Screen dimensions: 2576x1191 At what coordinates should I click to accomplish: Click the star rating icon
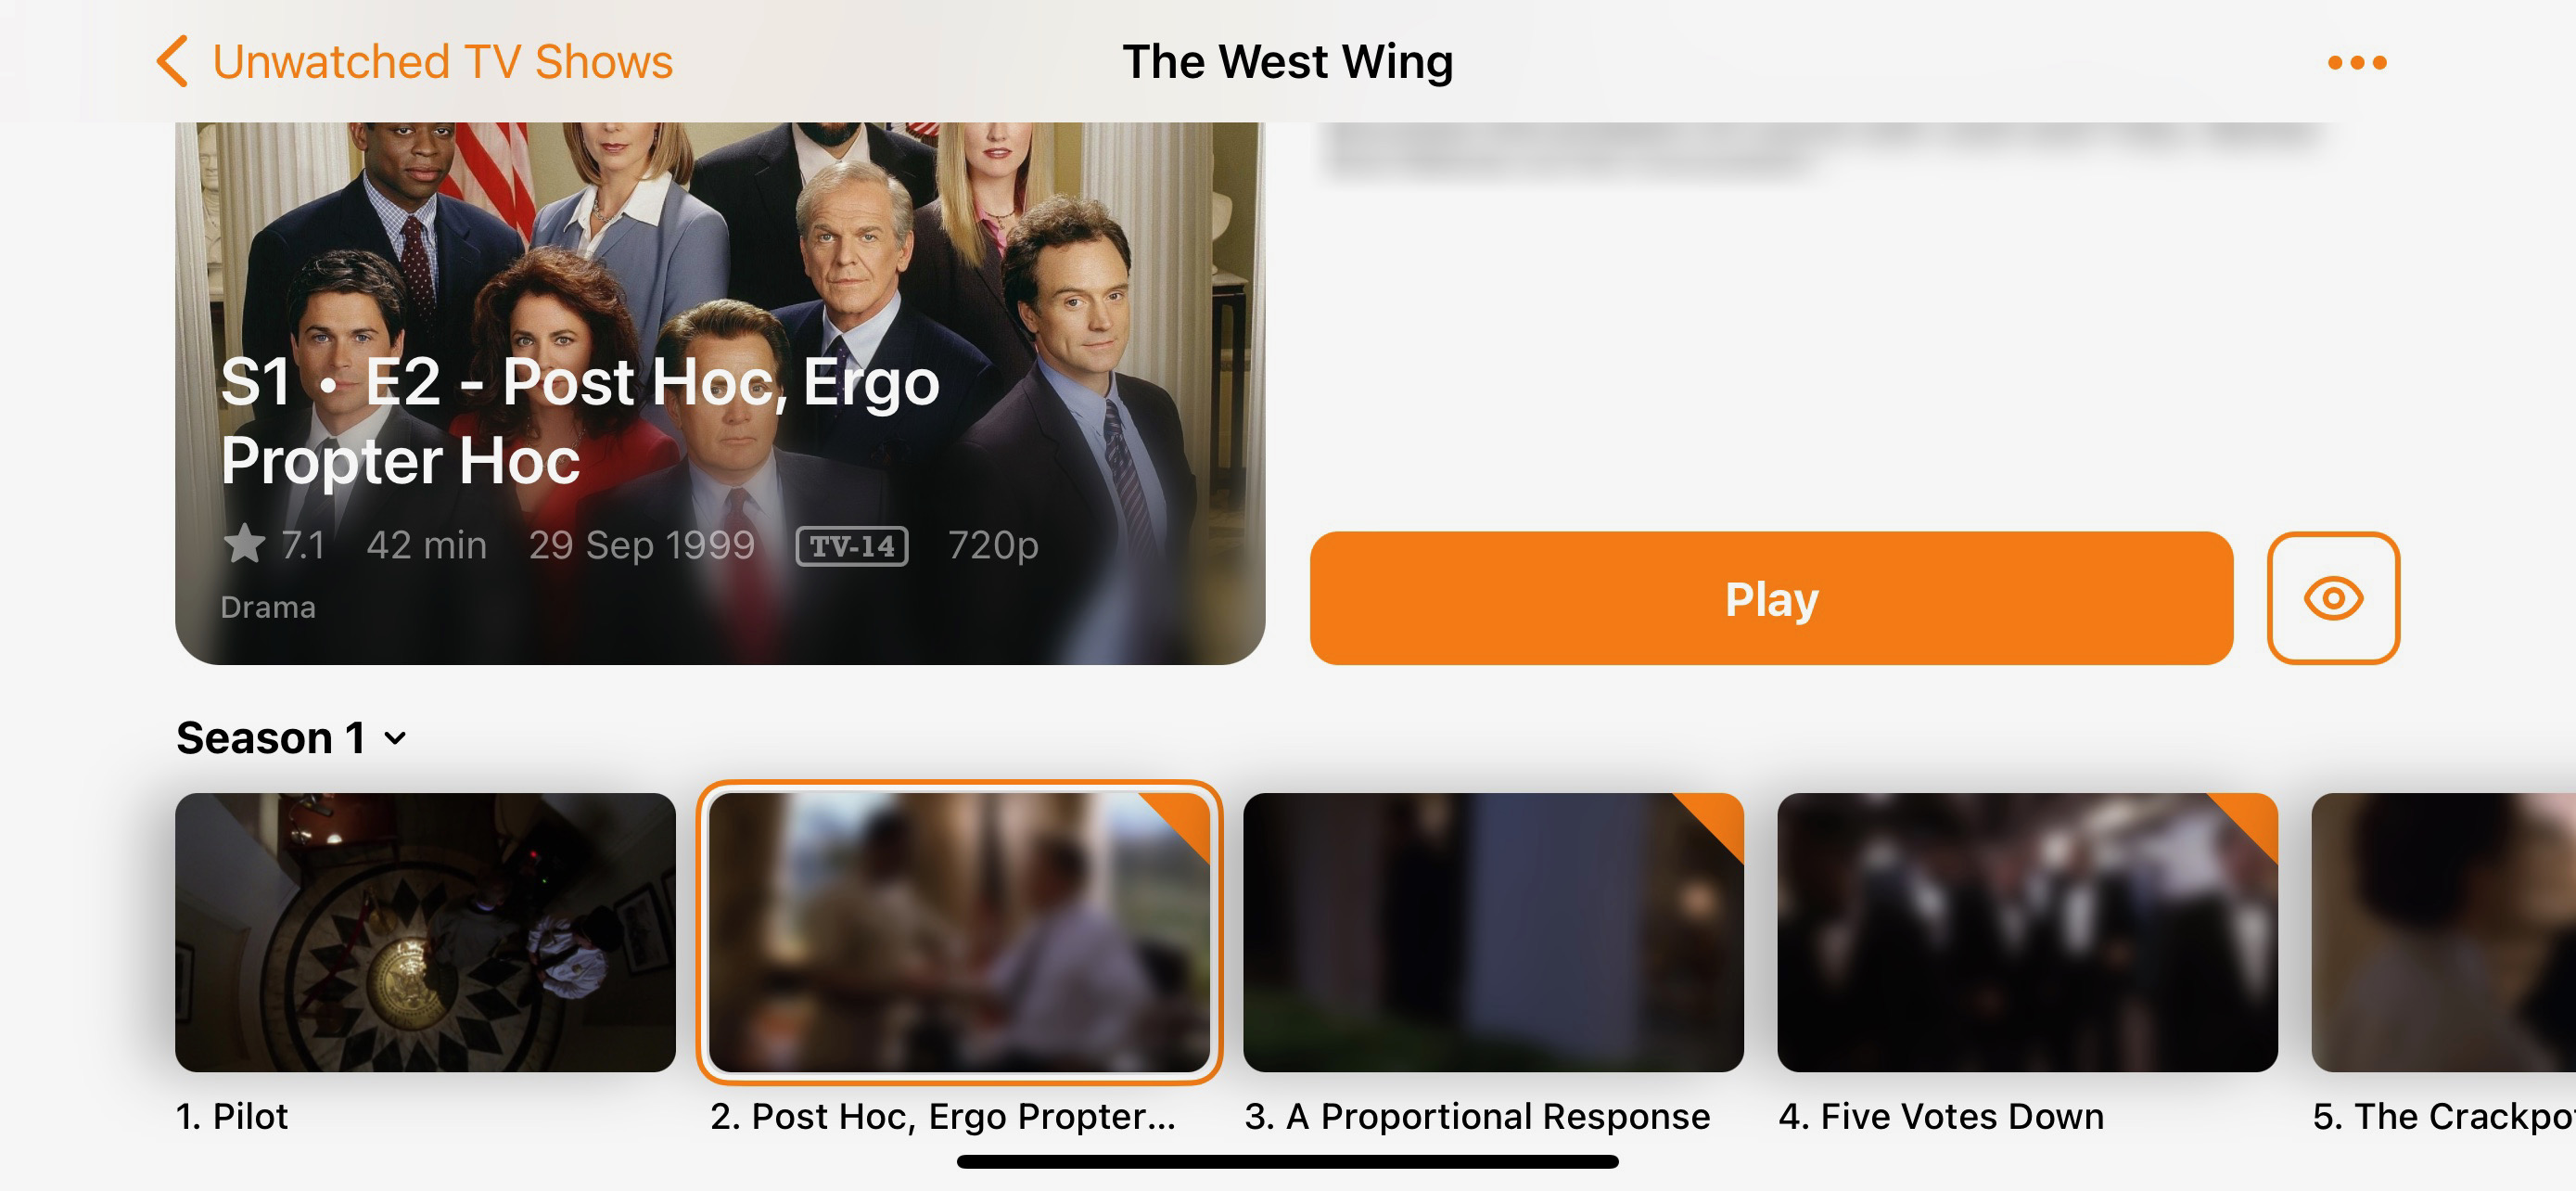244,544
